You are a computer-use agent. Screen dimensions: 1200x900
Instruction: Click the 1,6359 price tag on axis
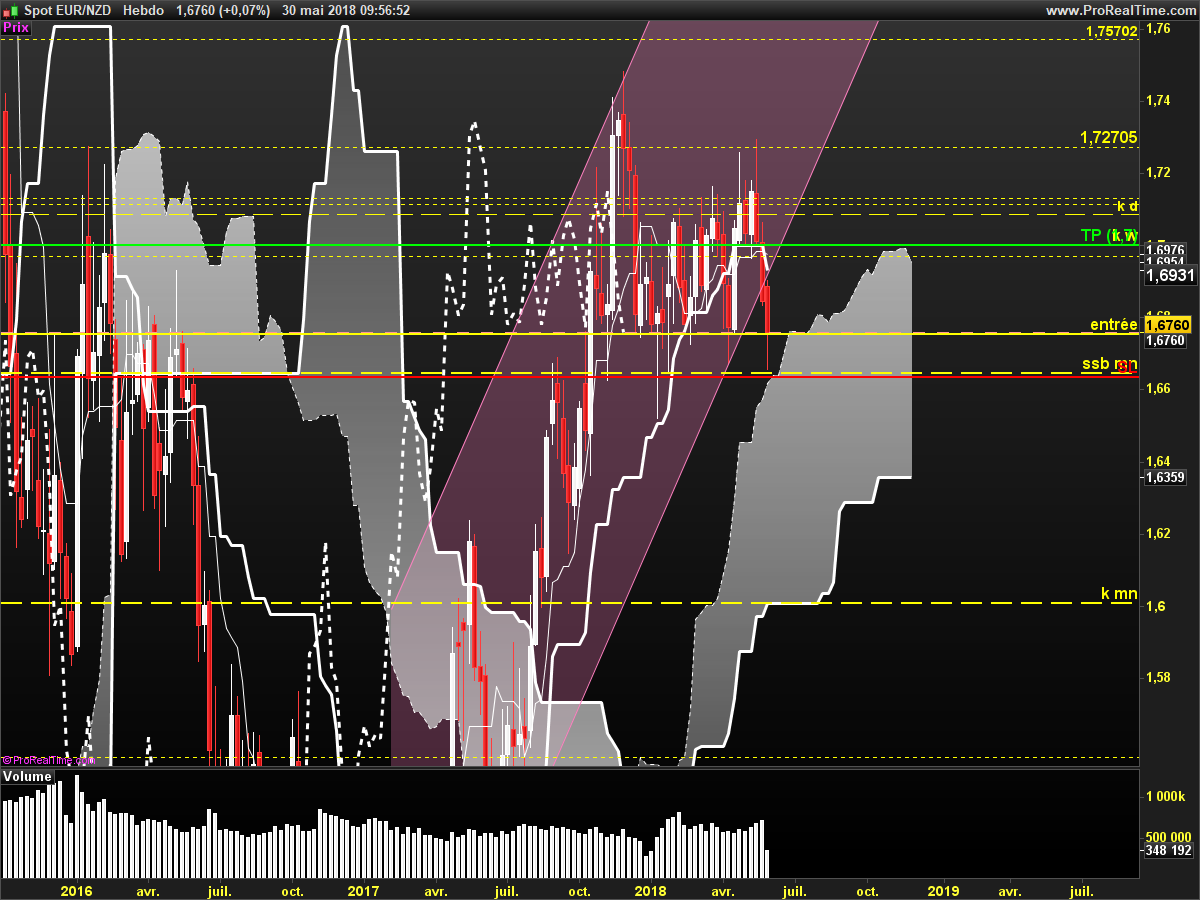point(1166,478)
